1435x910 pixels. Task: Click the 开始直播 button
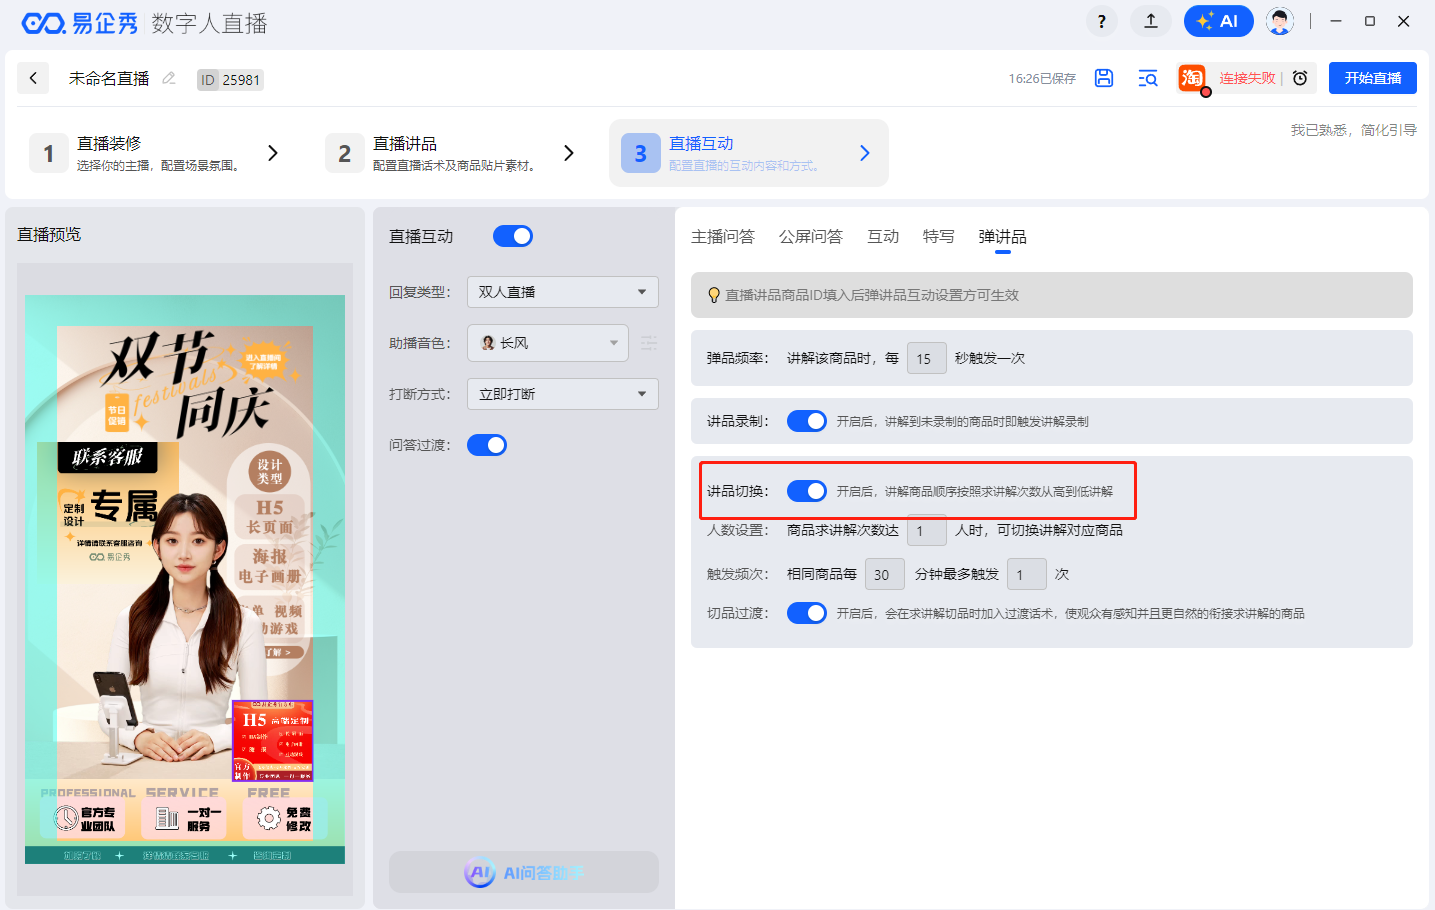click(x=1372, y=78)
